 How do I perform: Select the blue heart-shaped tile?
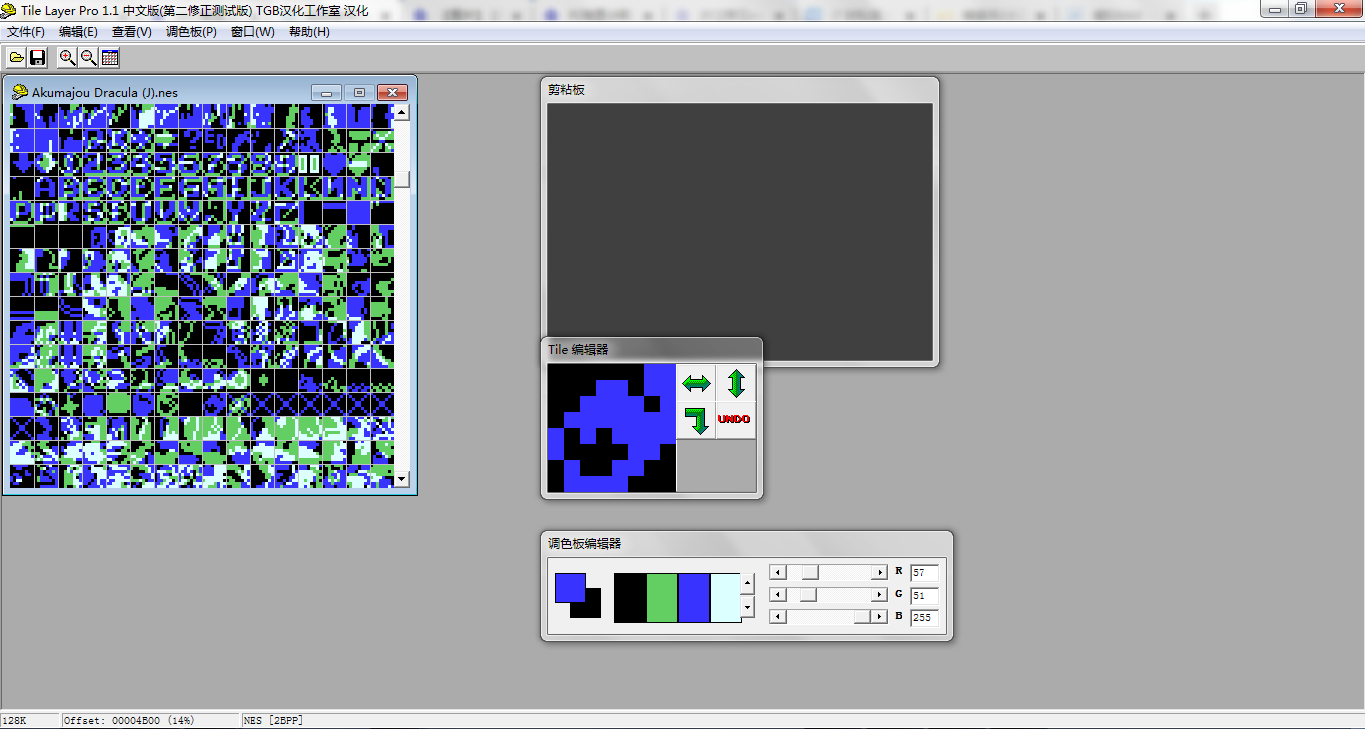334,164
